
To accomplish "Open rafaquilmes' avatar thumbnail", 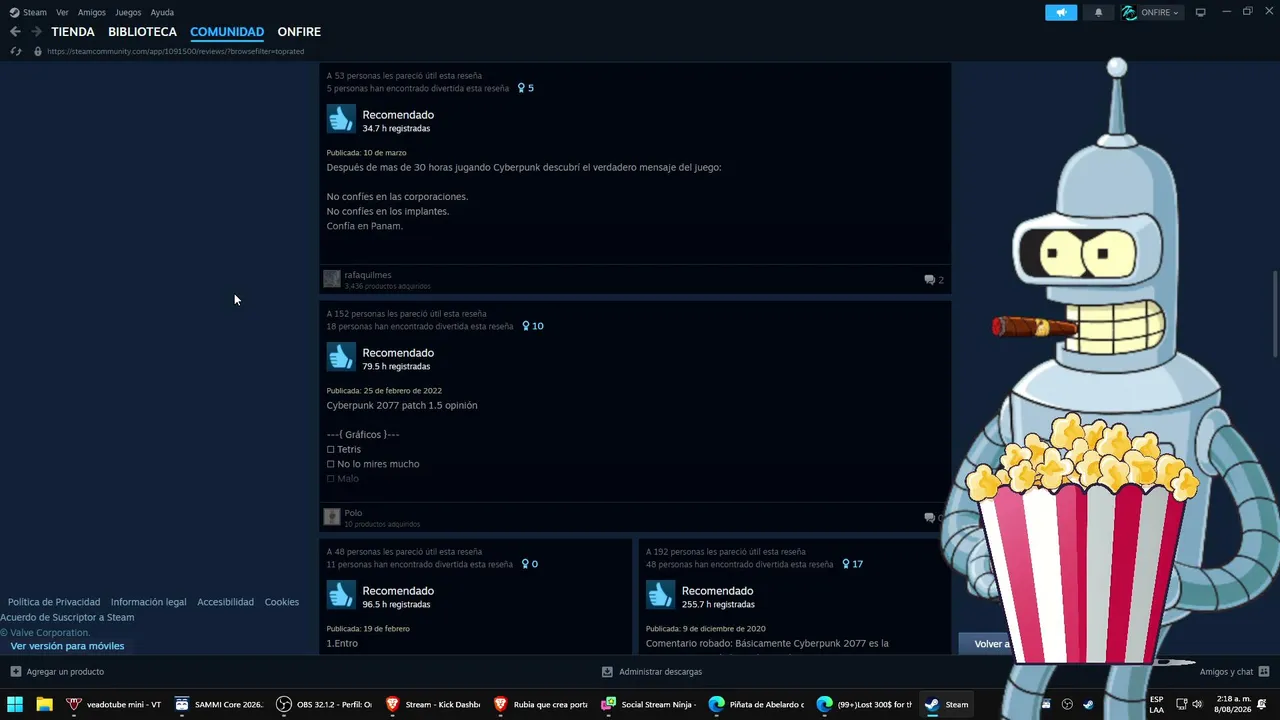I will tap(332, 279).
